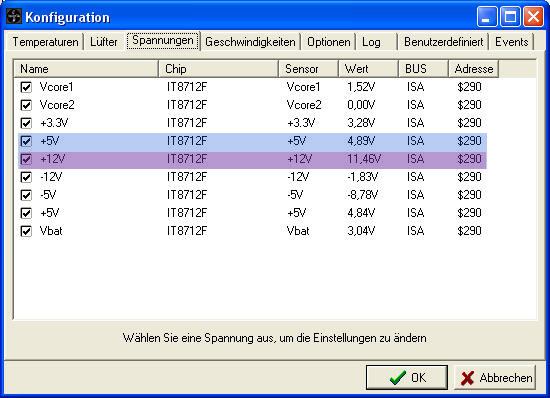Select the Vcore1 name in the list
550x398 pixels.
point(56,87)
